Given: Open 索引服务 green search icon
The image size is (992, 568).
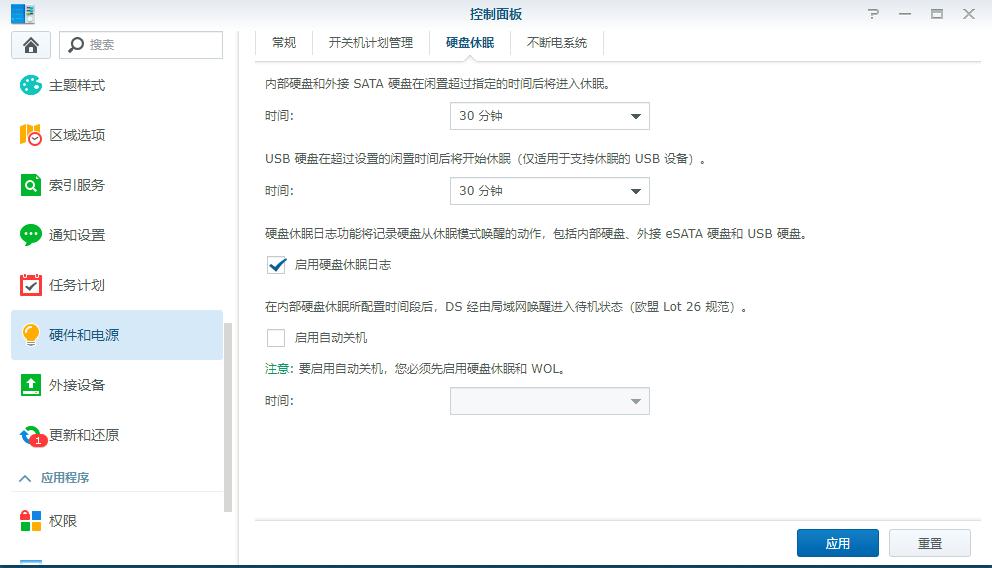Looking at the screenshot, I should point(30,185).
